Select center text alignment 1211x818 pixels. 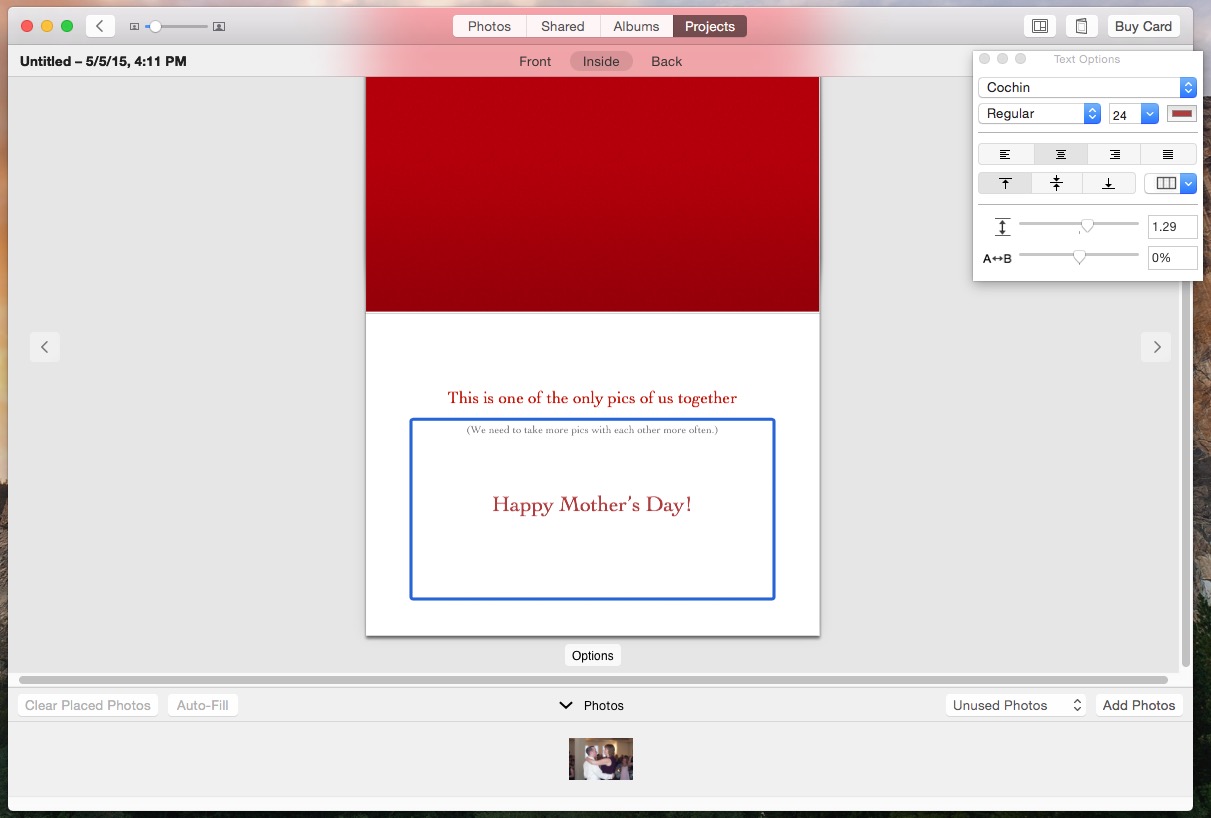(x=1059, y=153)
